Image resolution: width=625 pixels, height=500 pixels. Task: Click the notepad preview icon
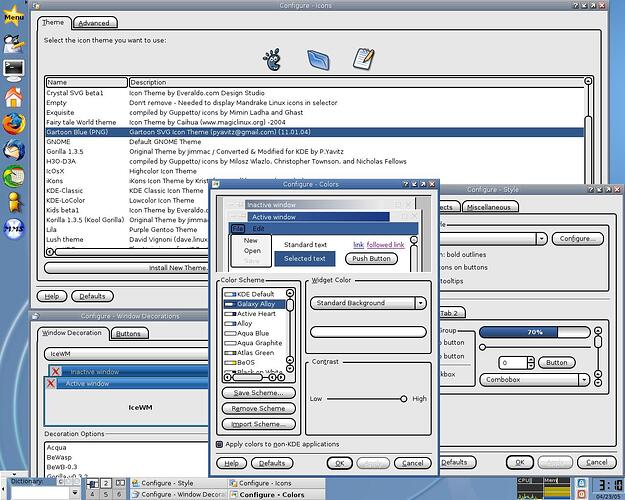click(x=364, y=59)
